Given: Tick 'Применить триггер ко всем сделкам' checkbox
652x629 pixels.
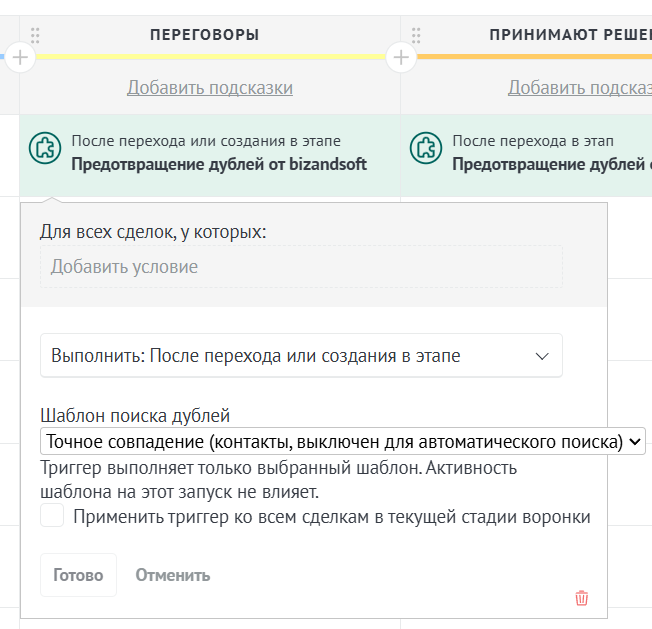Looking at the screenshot, I should click(x=52, y=515).
